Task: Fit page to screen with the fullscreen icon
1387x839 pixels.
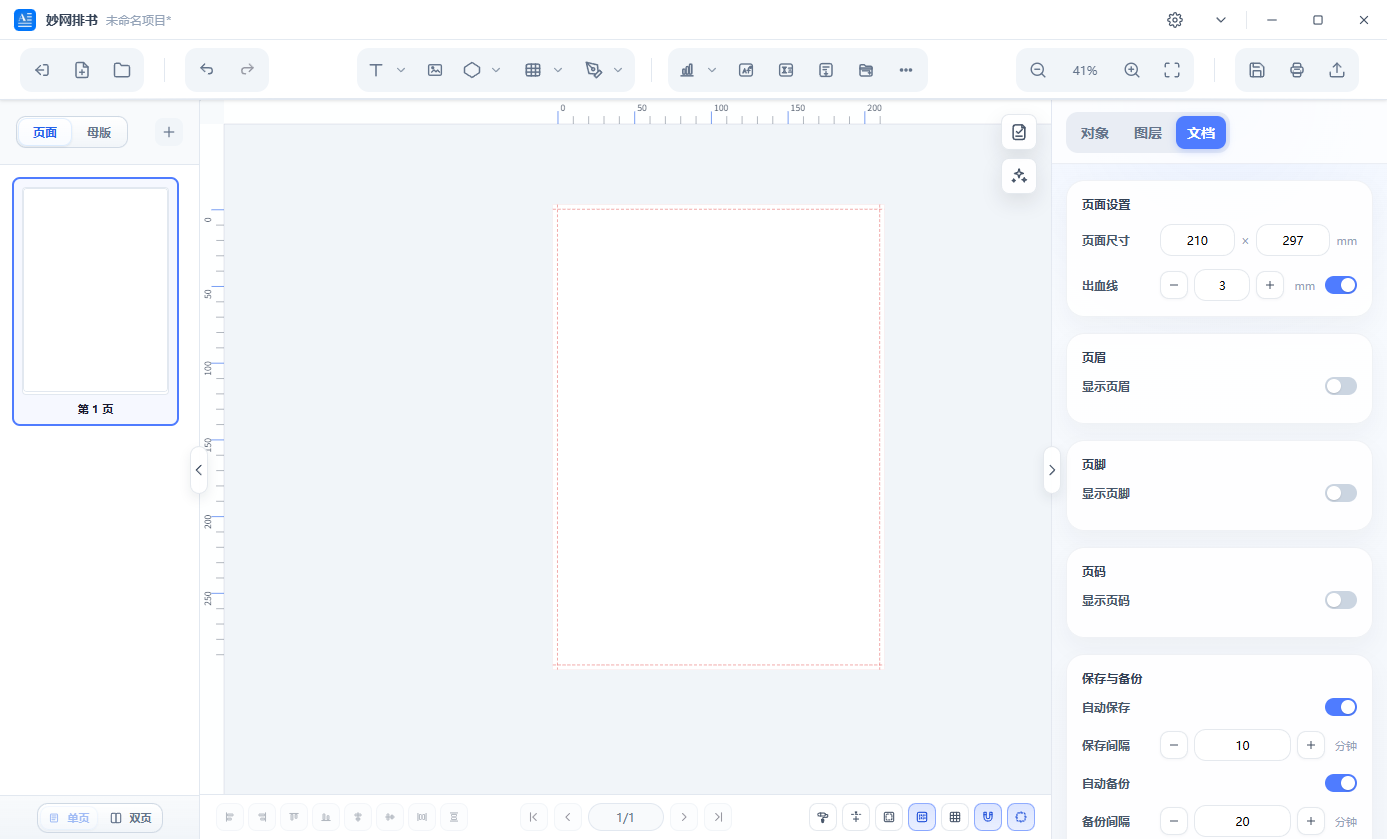Action: click(1172, 70)
